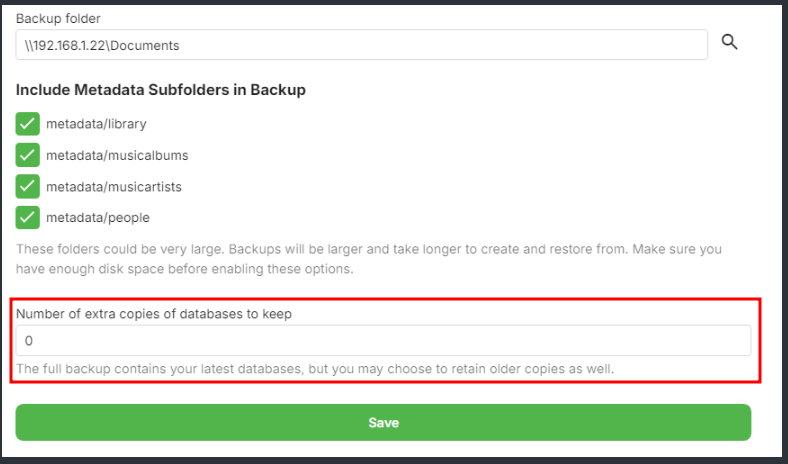This screenshot has height=464, width=788.
Task: Click the 0 value in copies field
Action: (x=29, y=341)
